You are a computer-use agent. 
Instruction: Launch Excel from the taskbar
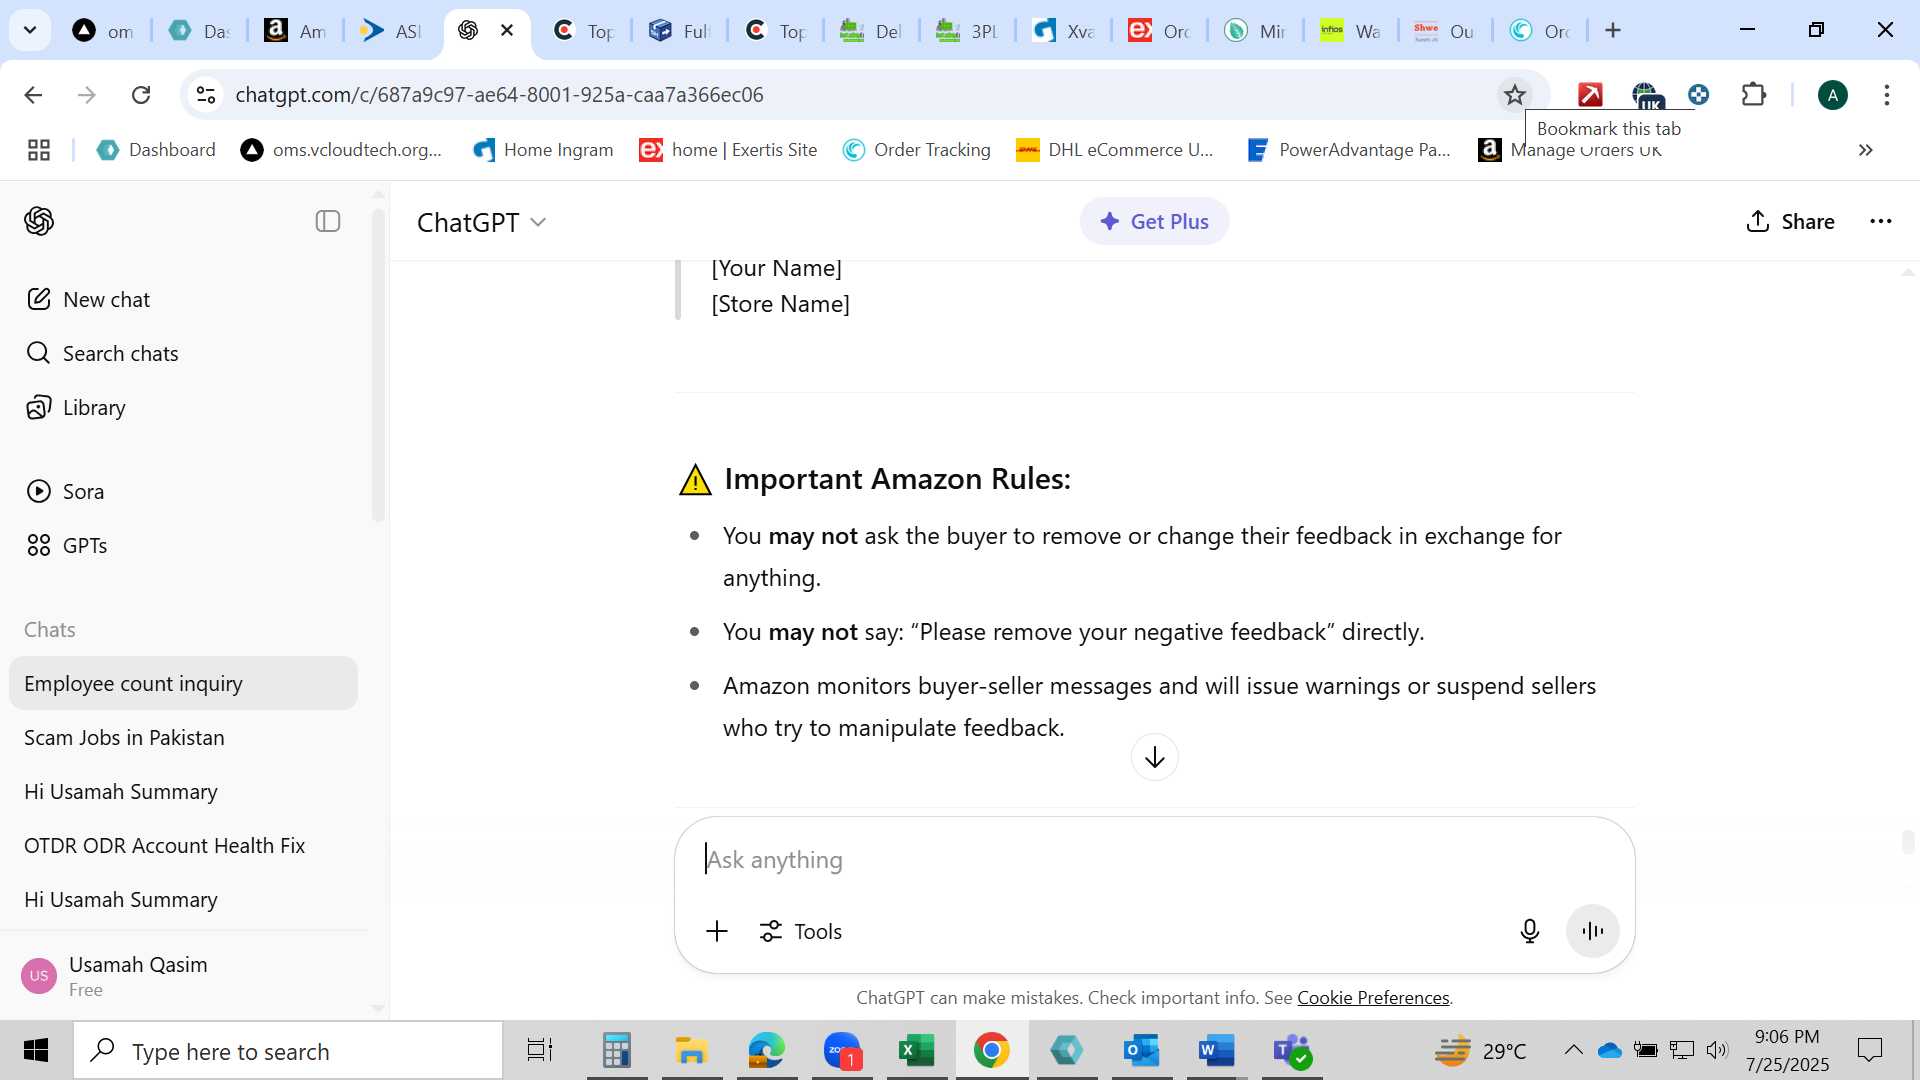[917, 1051]
